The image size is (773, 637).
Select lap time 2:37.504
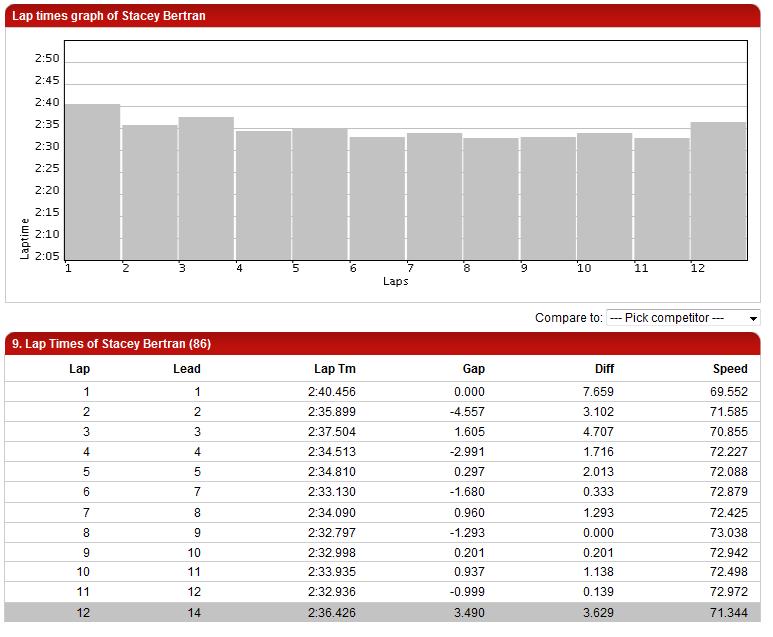click(332, 432)
